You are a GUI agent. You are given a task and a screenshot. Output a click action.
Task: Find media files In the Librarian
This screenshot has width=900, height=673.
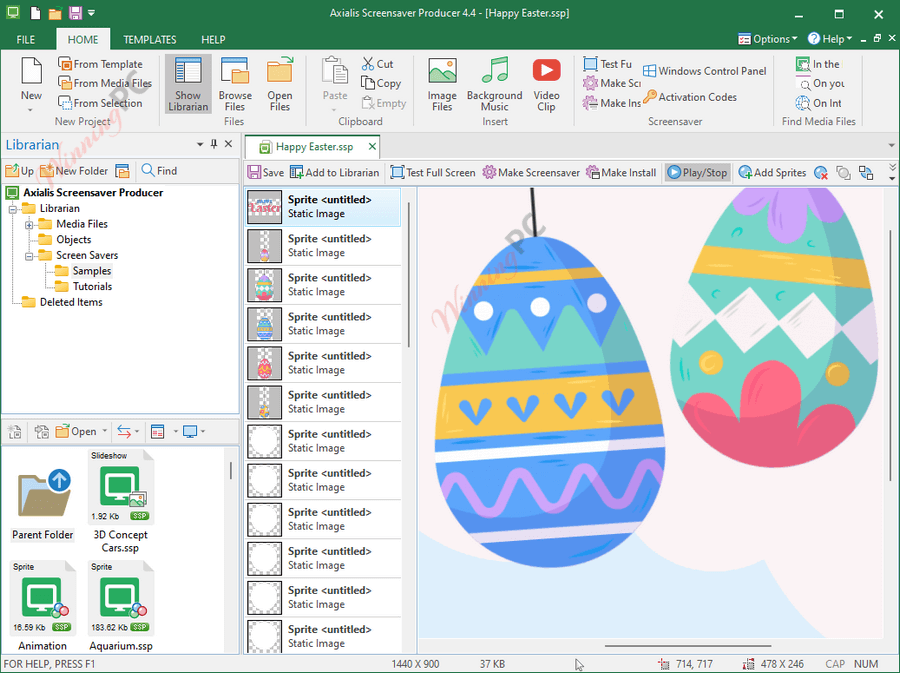click(818, 64)
